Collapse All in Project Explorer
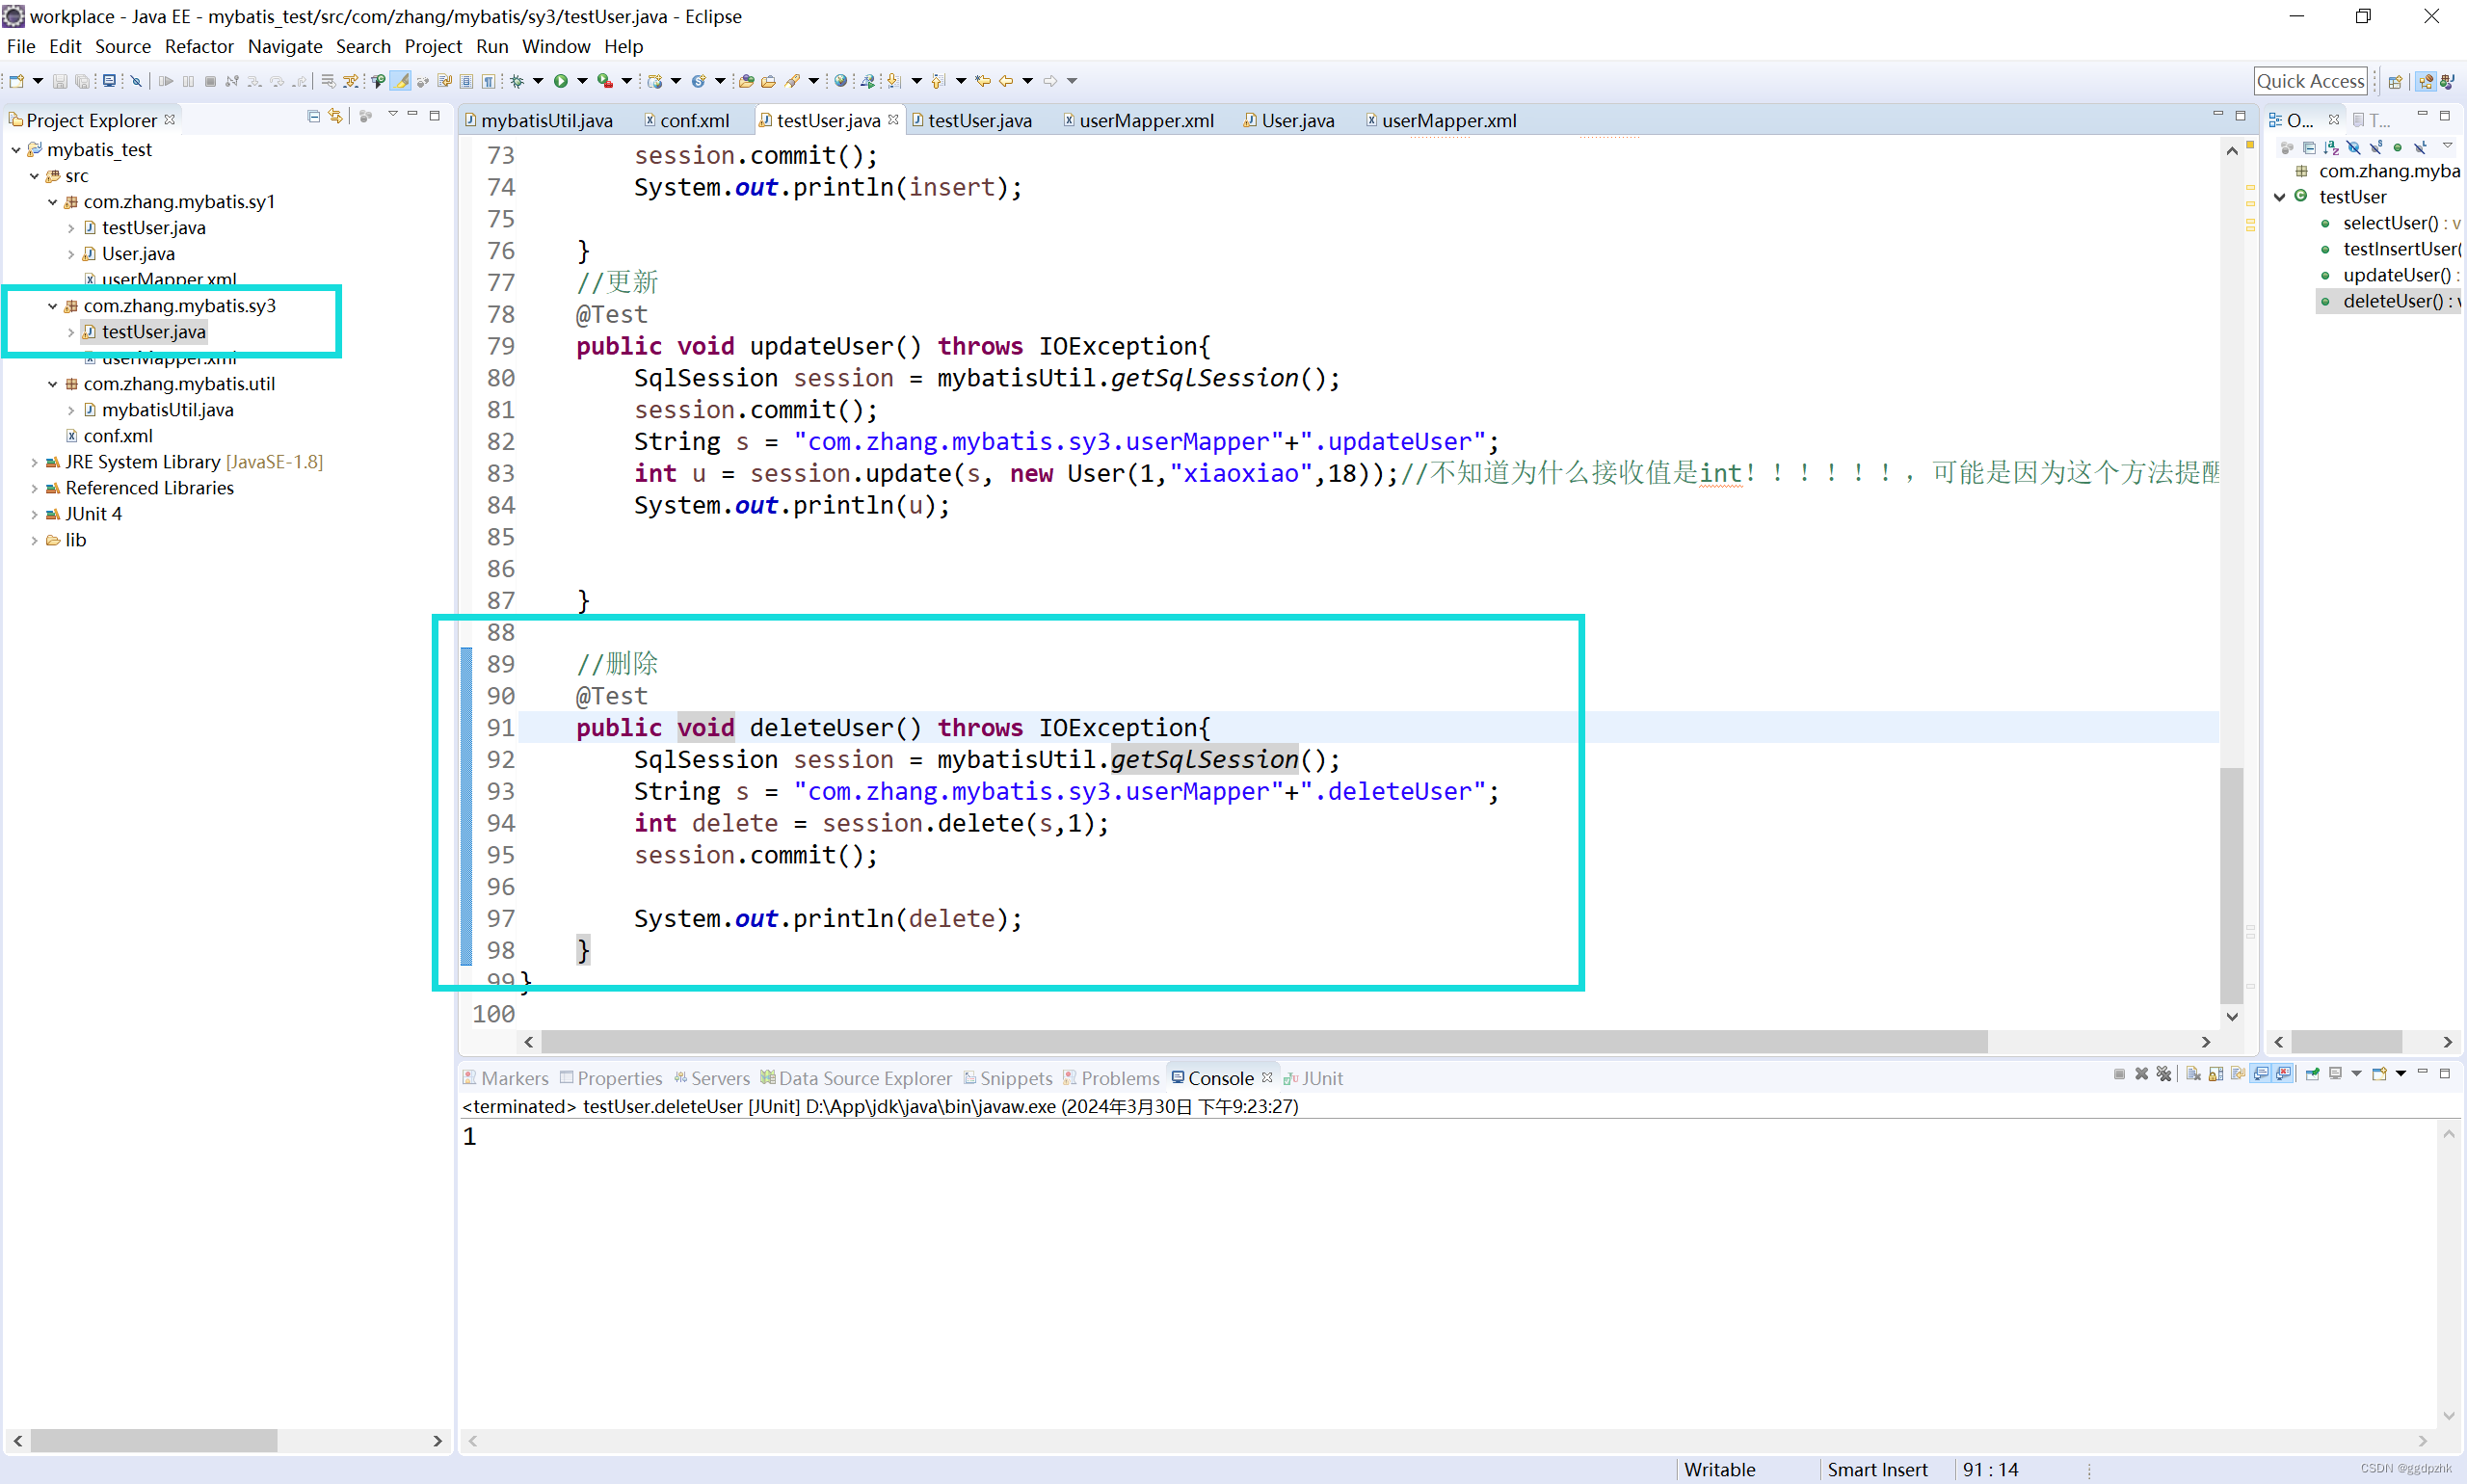 (x=313, y=117)
